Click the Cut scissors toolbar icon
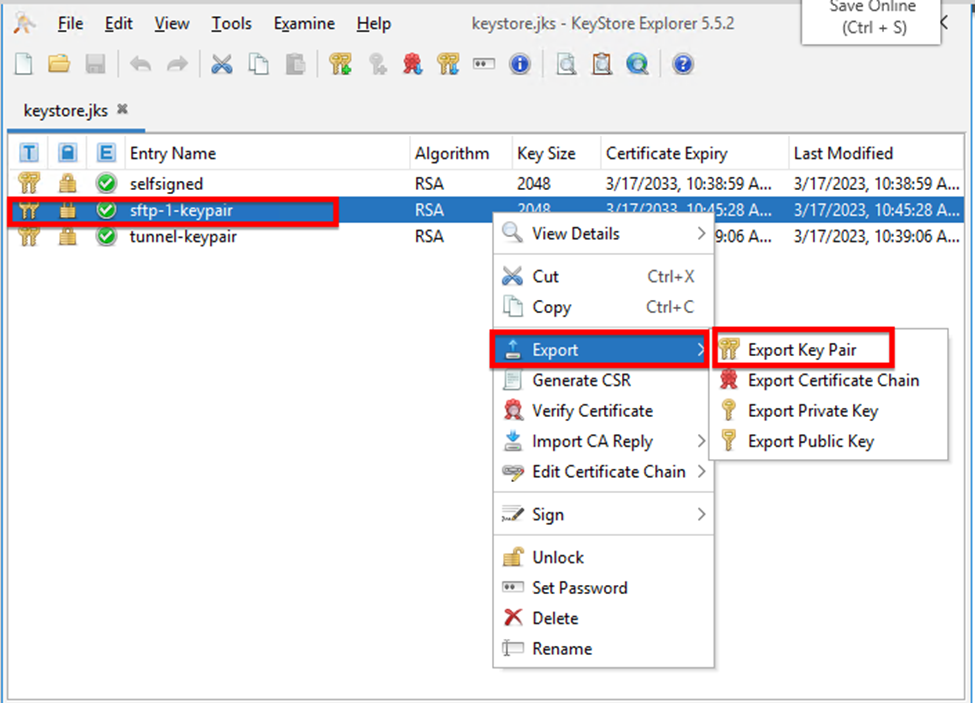 [x=222, y=65]
